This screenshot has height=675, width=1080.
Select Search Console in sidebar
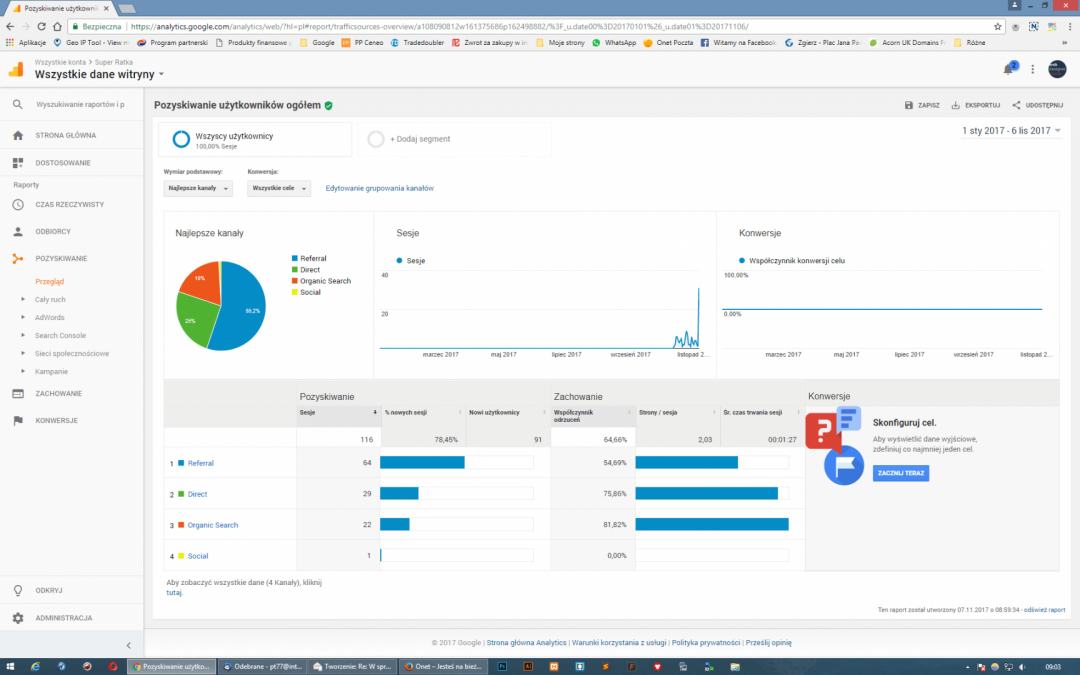click(x=60, y=335)
